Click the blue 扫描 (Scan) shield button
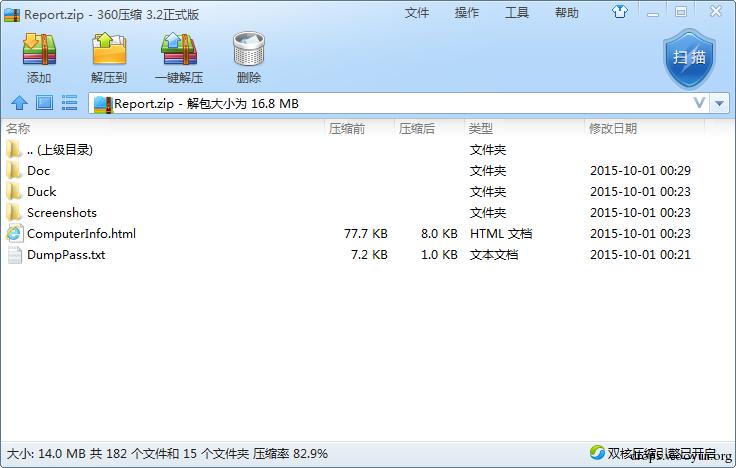Image resolution: width=736 pixels, height=468 pixels. point(689,58)
